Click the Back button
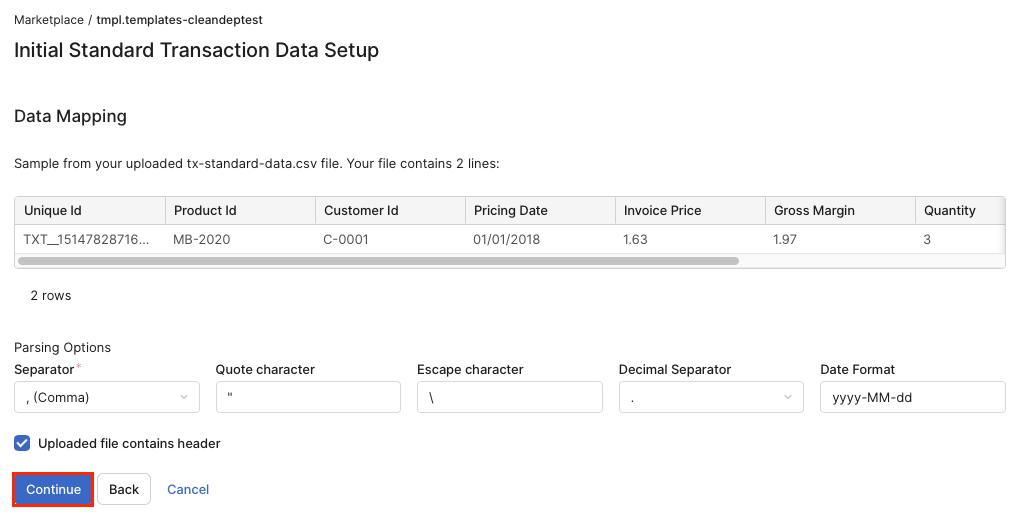Viewport: 1026px width, 519px height. [x=124, y=489]
